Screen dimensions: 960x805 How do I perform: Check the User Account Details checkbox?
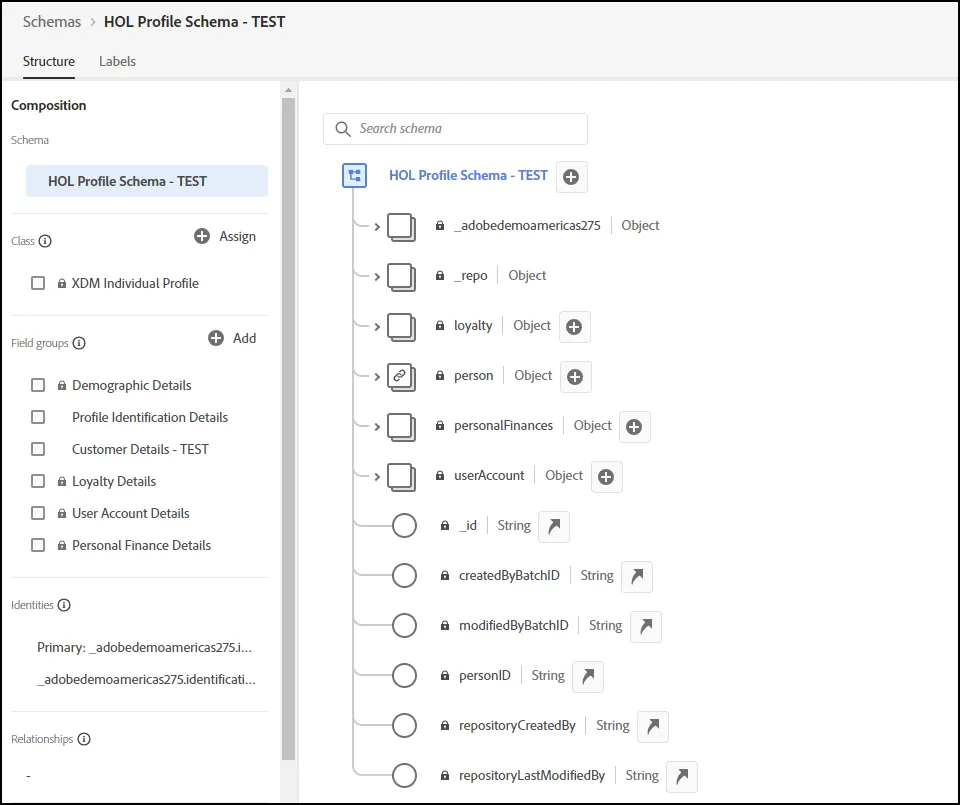pos(38,513)
